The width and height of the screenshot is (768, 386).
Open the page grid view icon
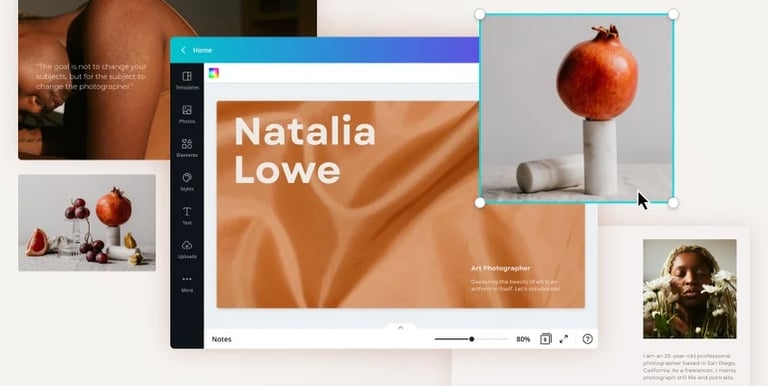pos(546,339)
